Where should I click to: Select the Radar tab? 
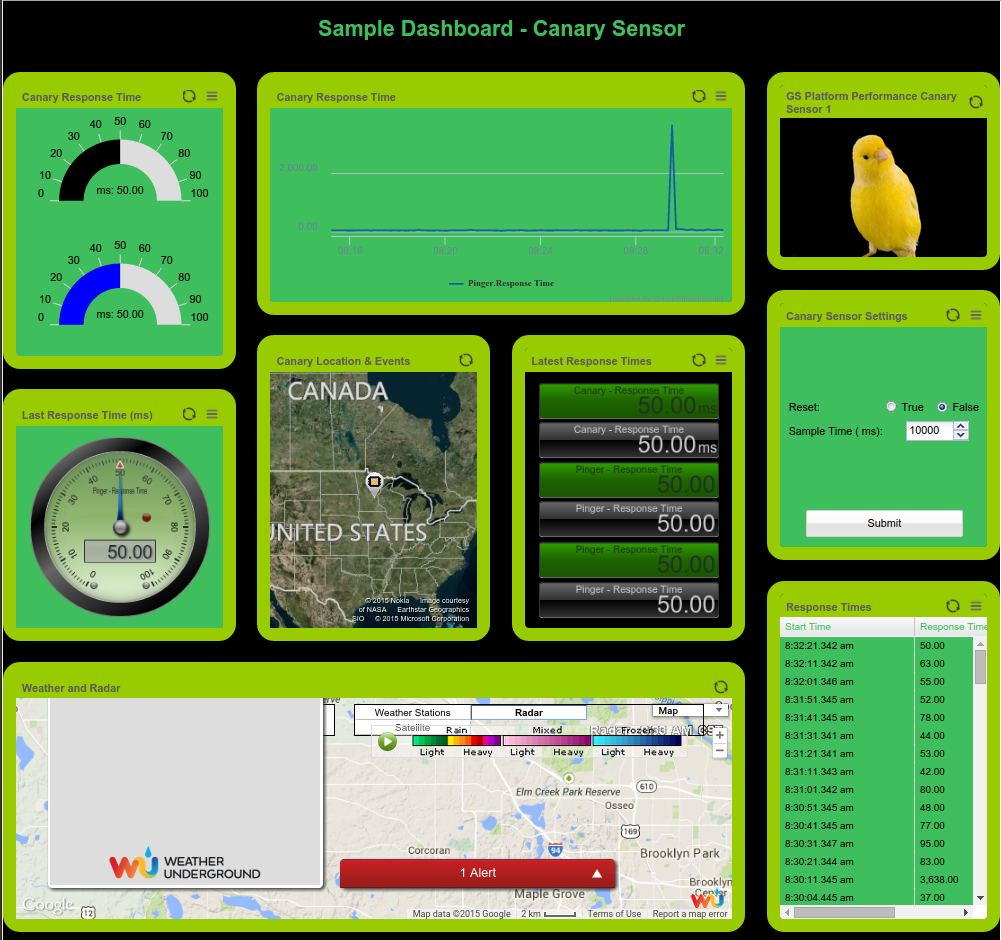528,713
